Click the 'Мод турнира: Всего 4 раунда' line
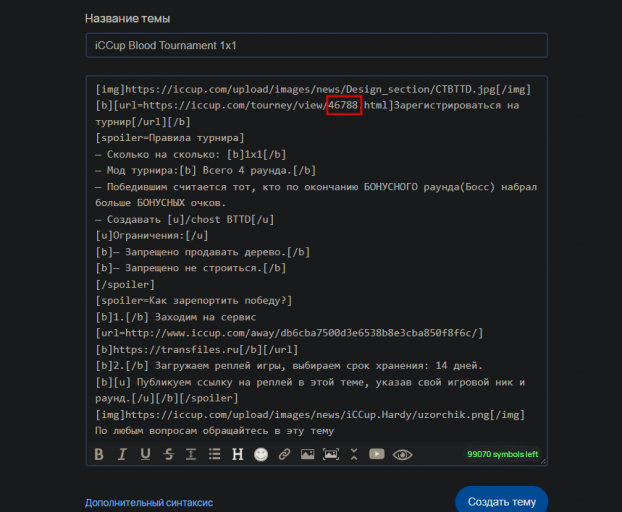 [205, 171]
